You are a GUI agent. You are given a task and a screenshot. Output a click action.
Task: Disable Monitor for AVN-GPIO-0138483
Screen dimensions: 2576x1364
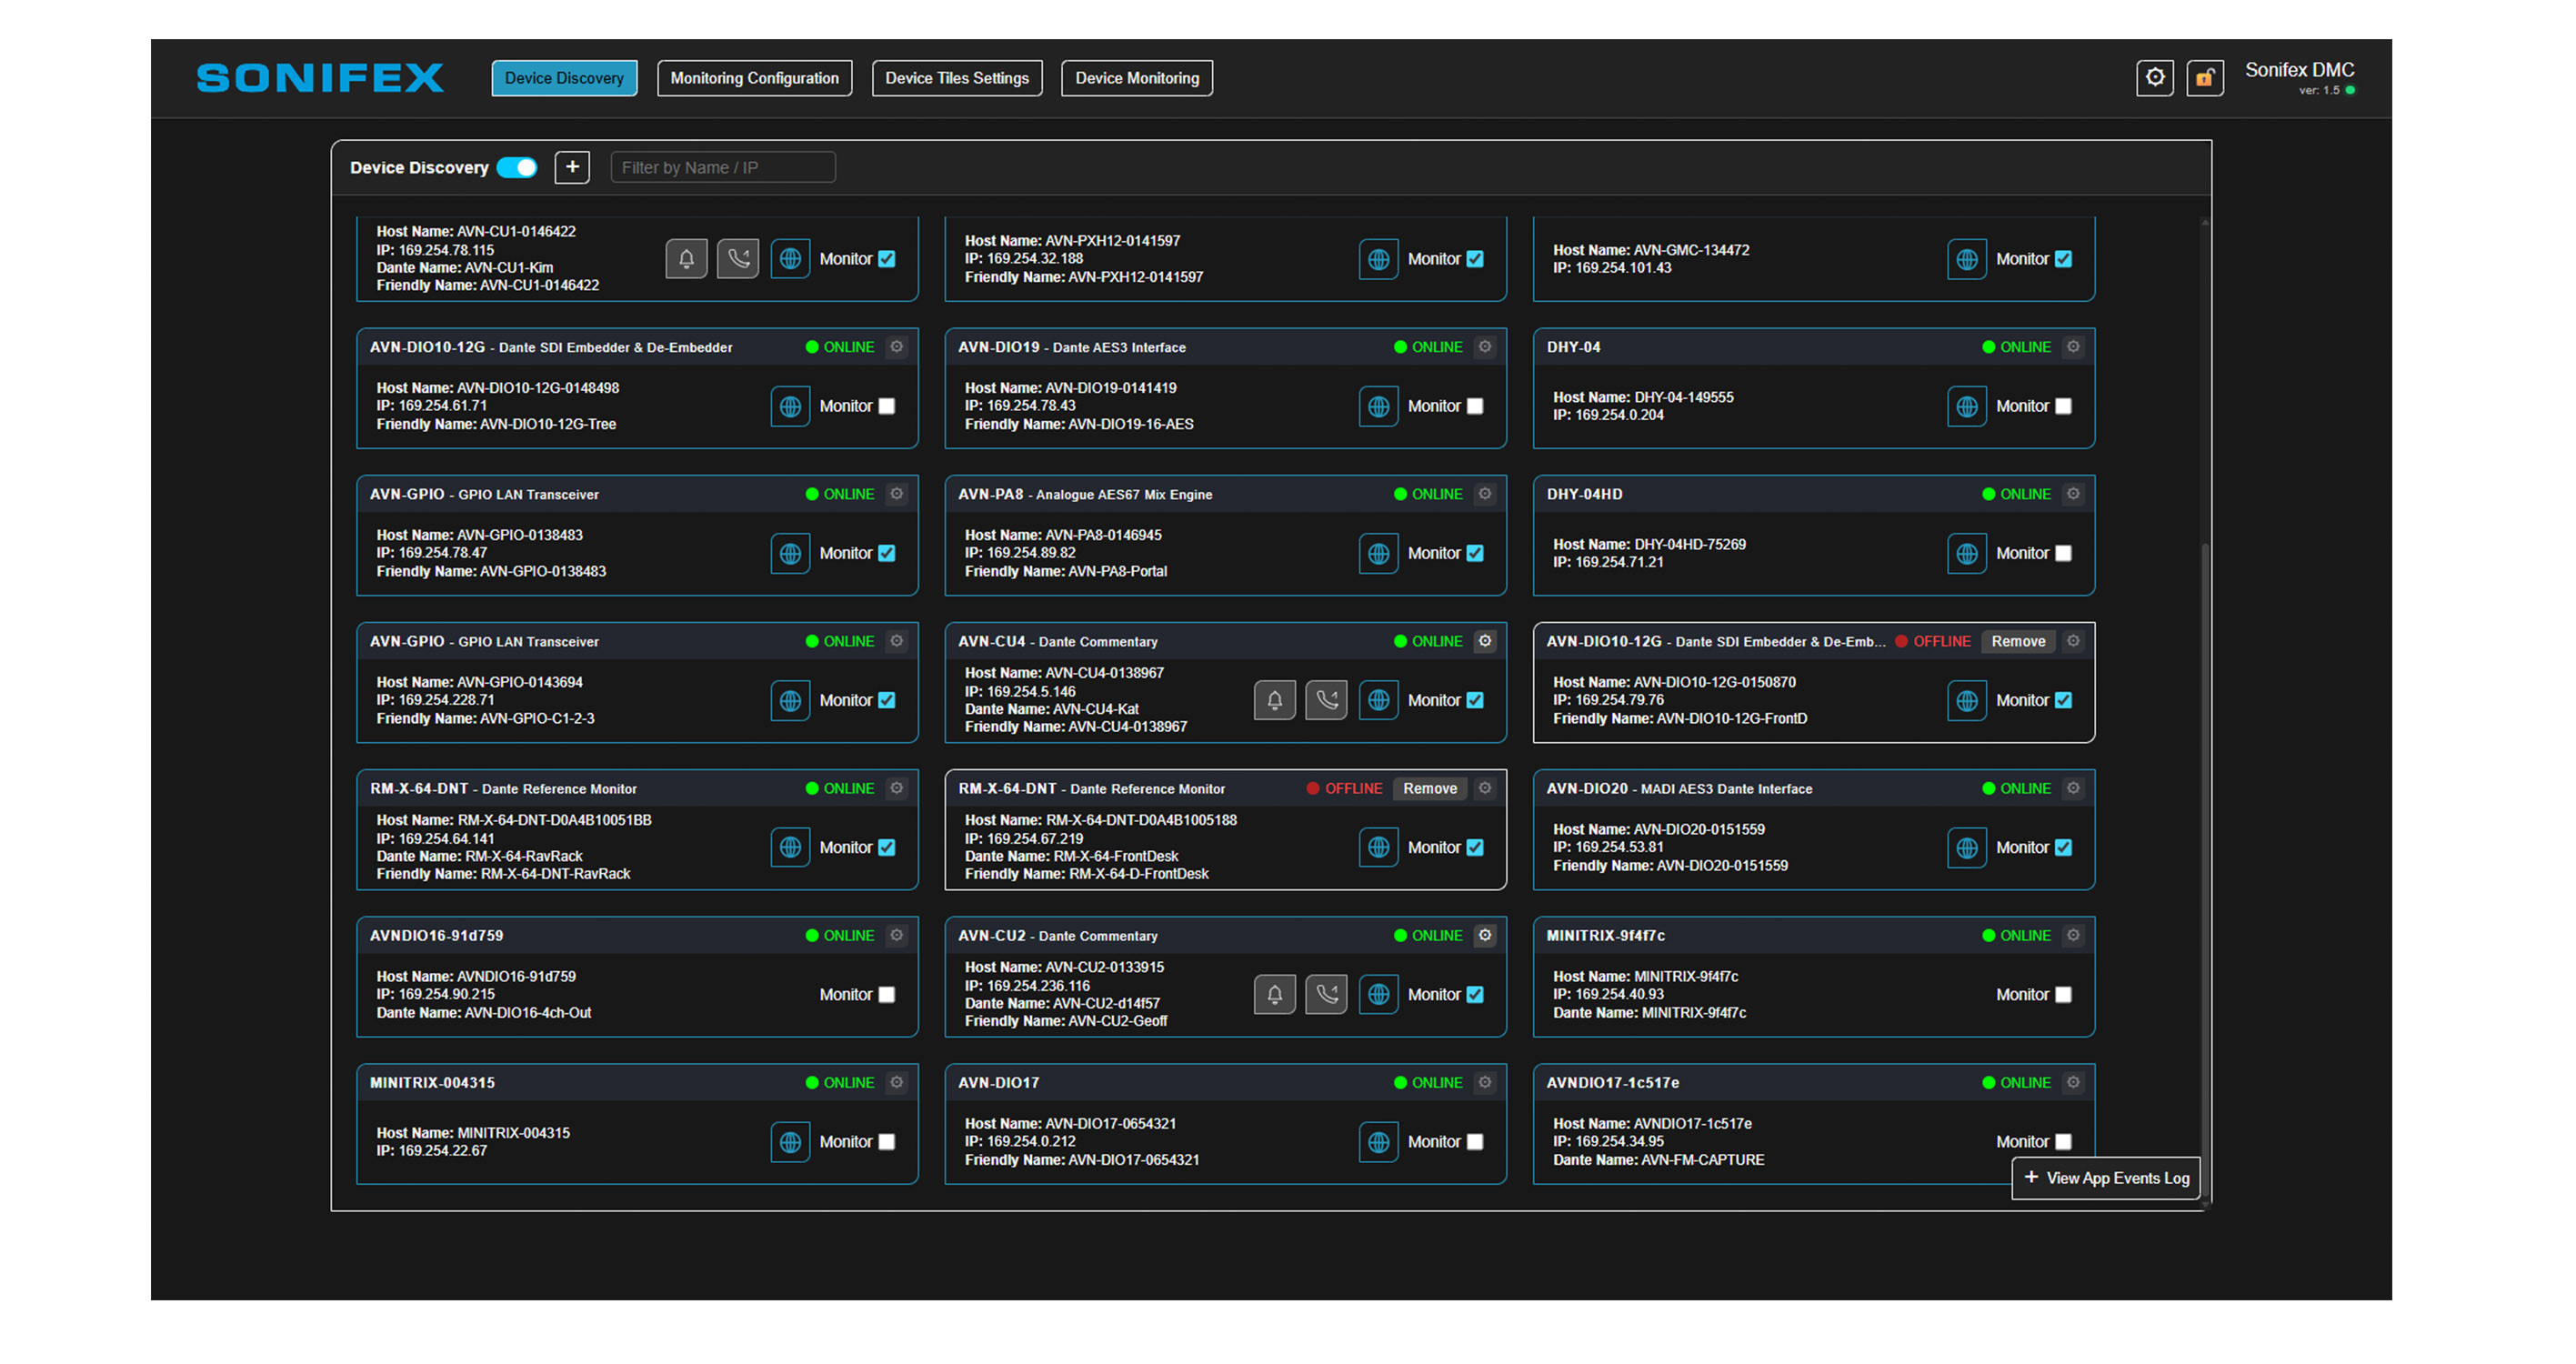(x=886, y=553)
